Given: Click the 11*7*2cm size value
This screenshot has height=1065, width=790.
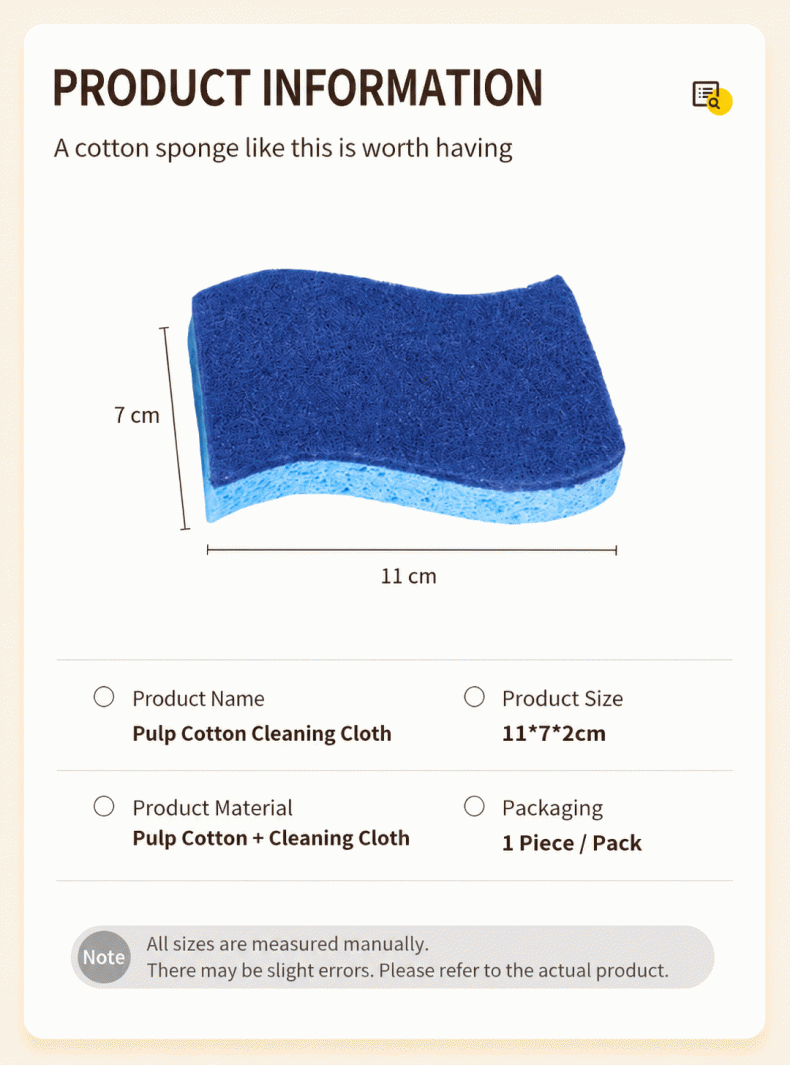Looking at the screenshot, I should [554, 734].
